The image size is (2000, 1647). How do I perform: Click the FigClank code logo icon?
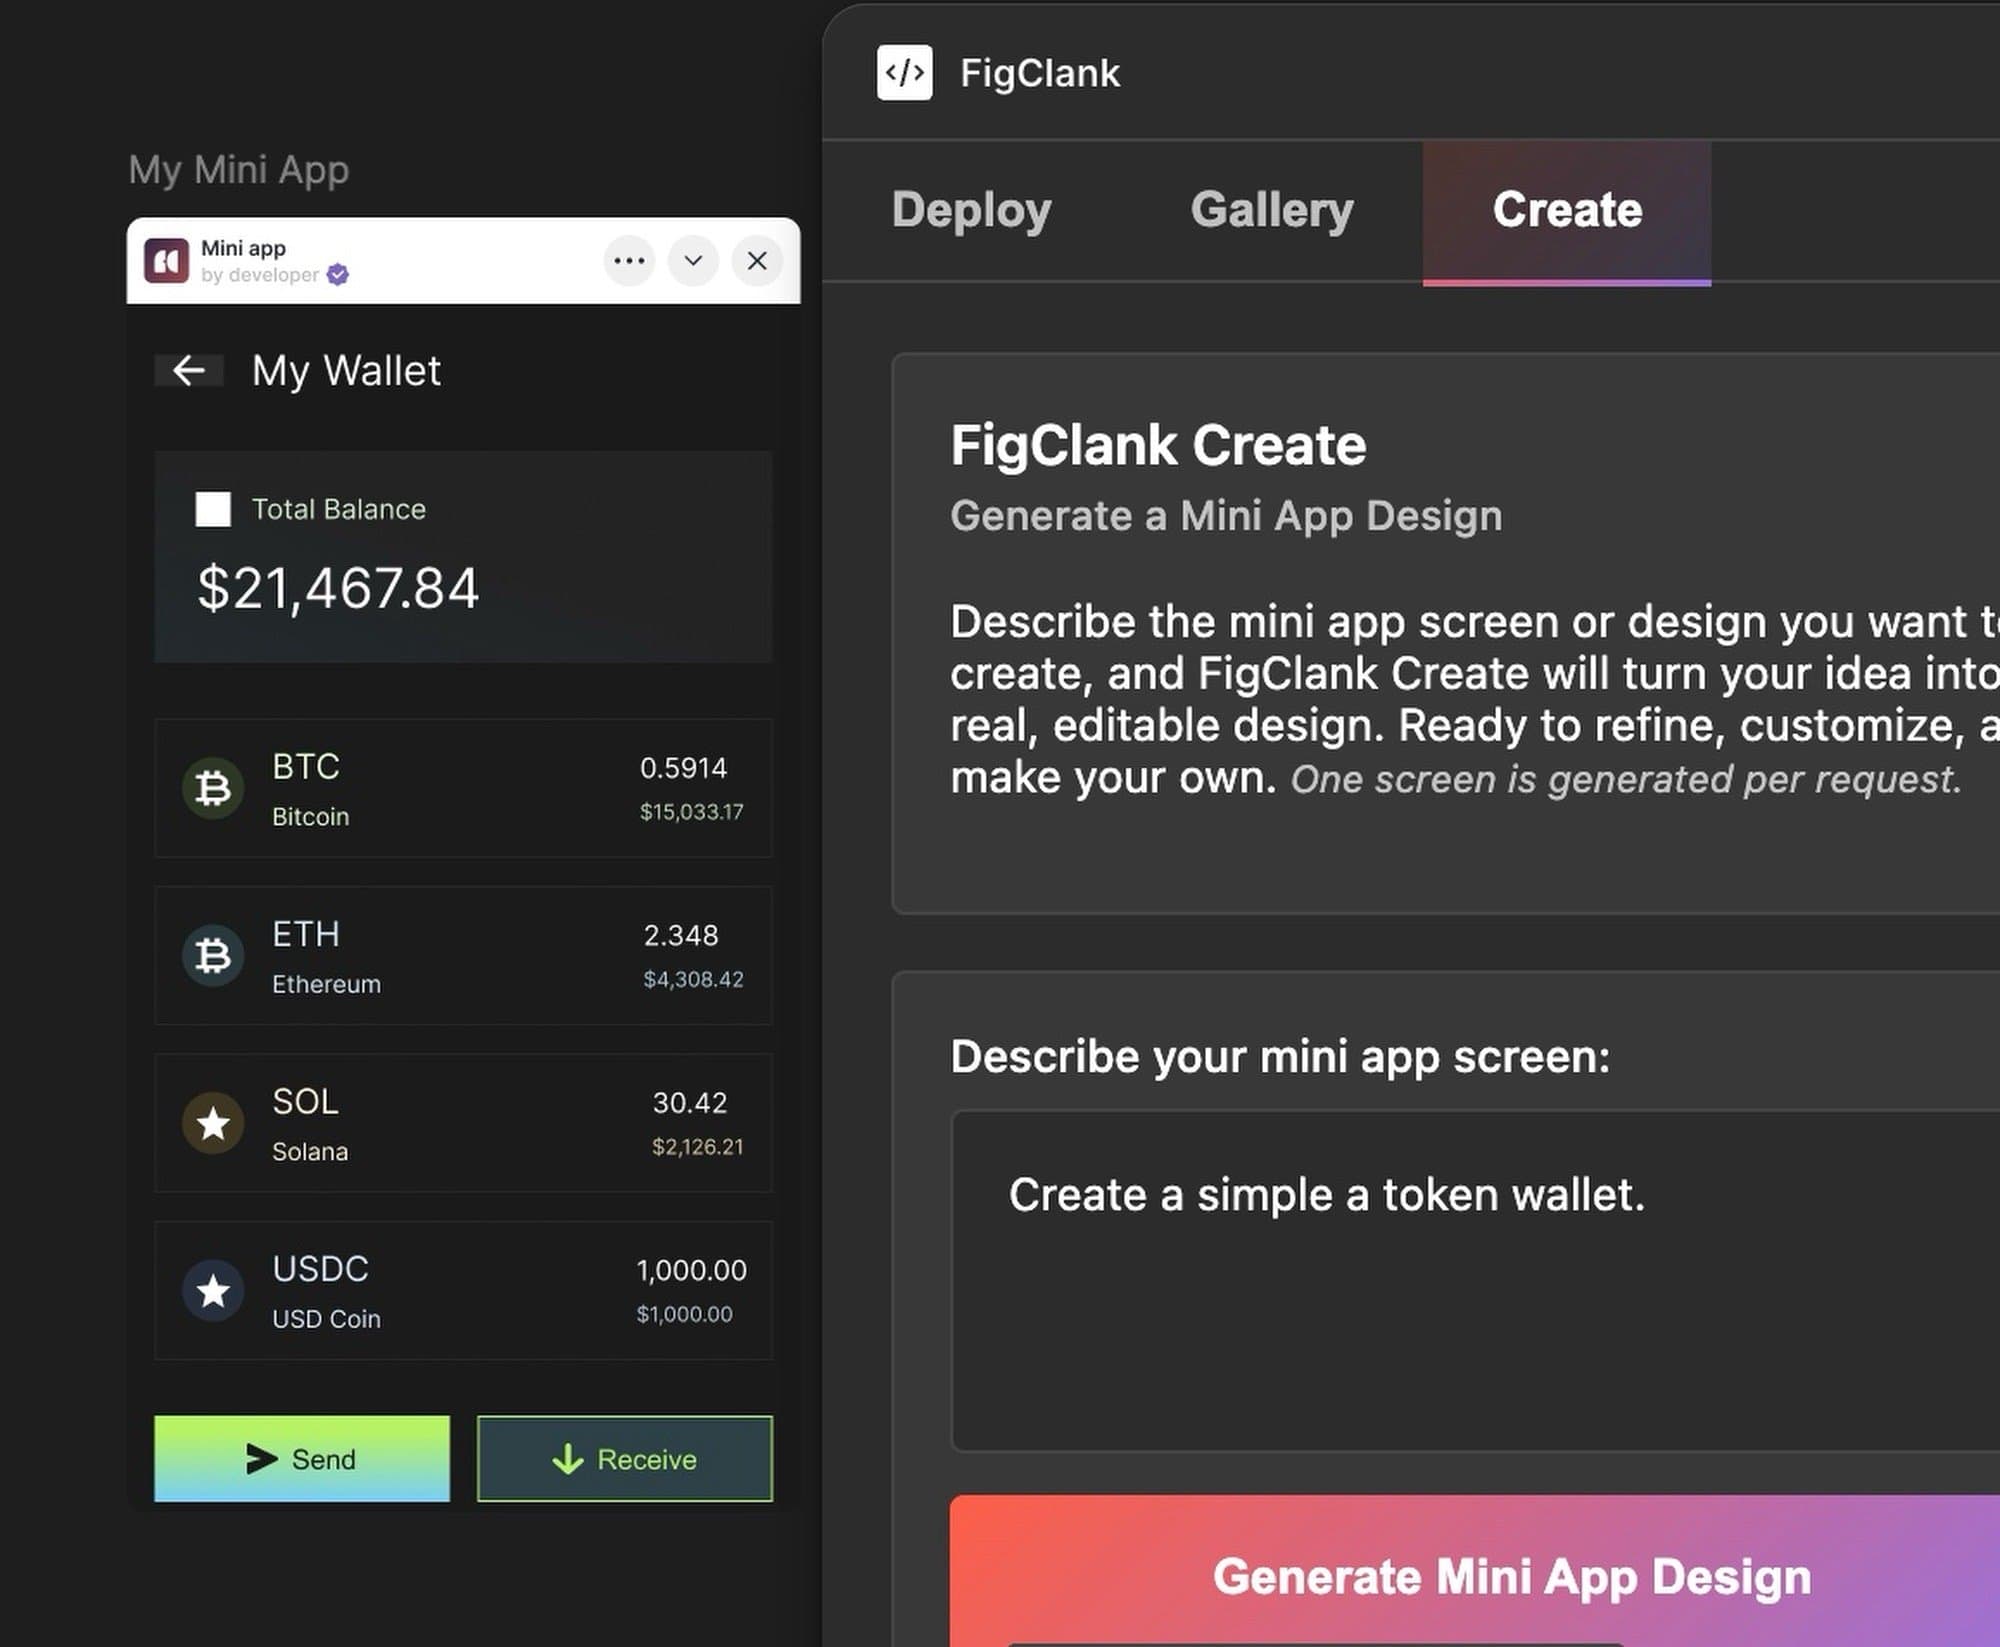point(904,72)
